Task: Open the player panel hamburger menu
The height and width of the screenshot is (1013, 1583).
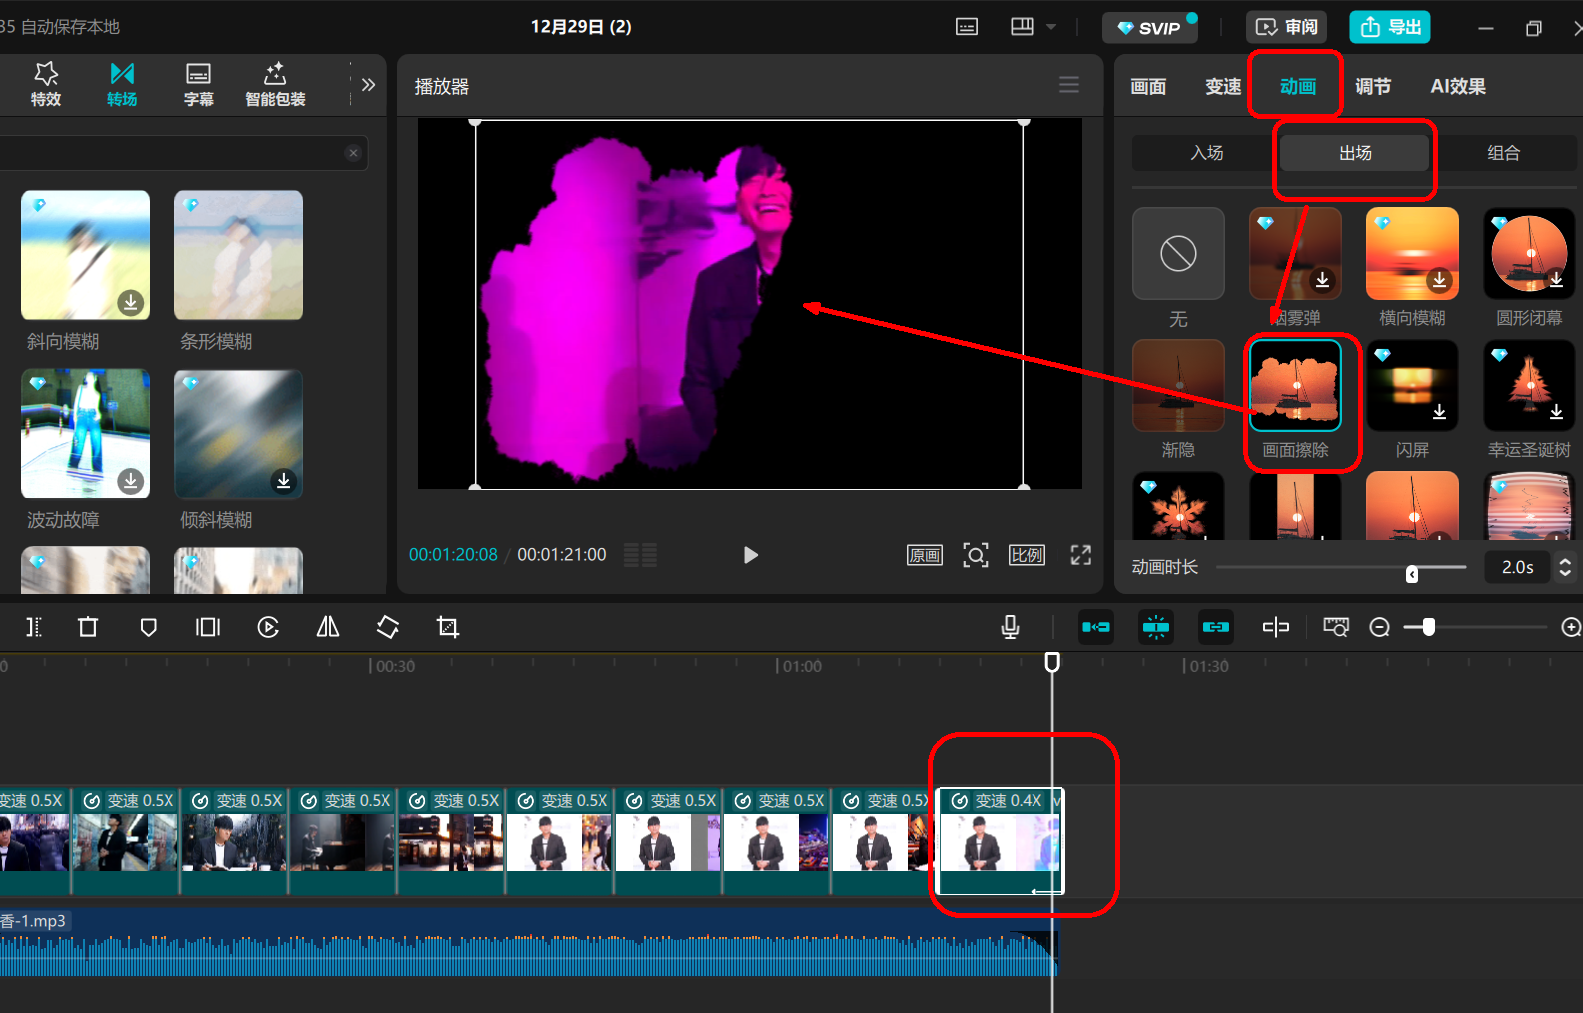Action: (1069, 85)
